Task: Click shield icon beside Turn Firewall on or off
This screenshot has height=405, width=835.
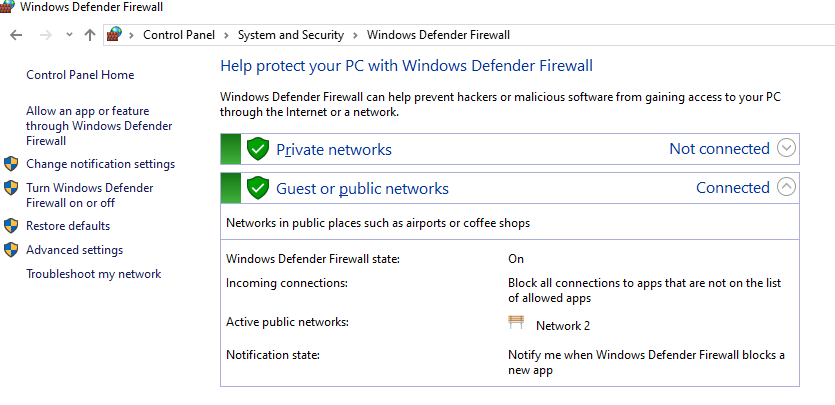Action: pos(11,188)
